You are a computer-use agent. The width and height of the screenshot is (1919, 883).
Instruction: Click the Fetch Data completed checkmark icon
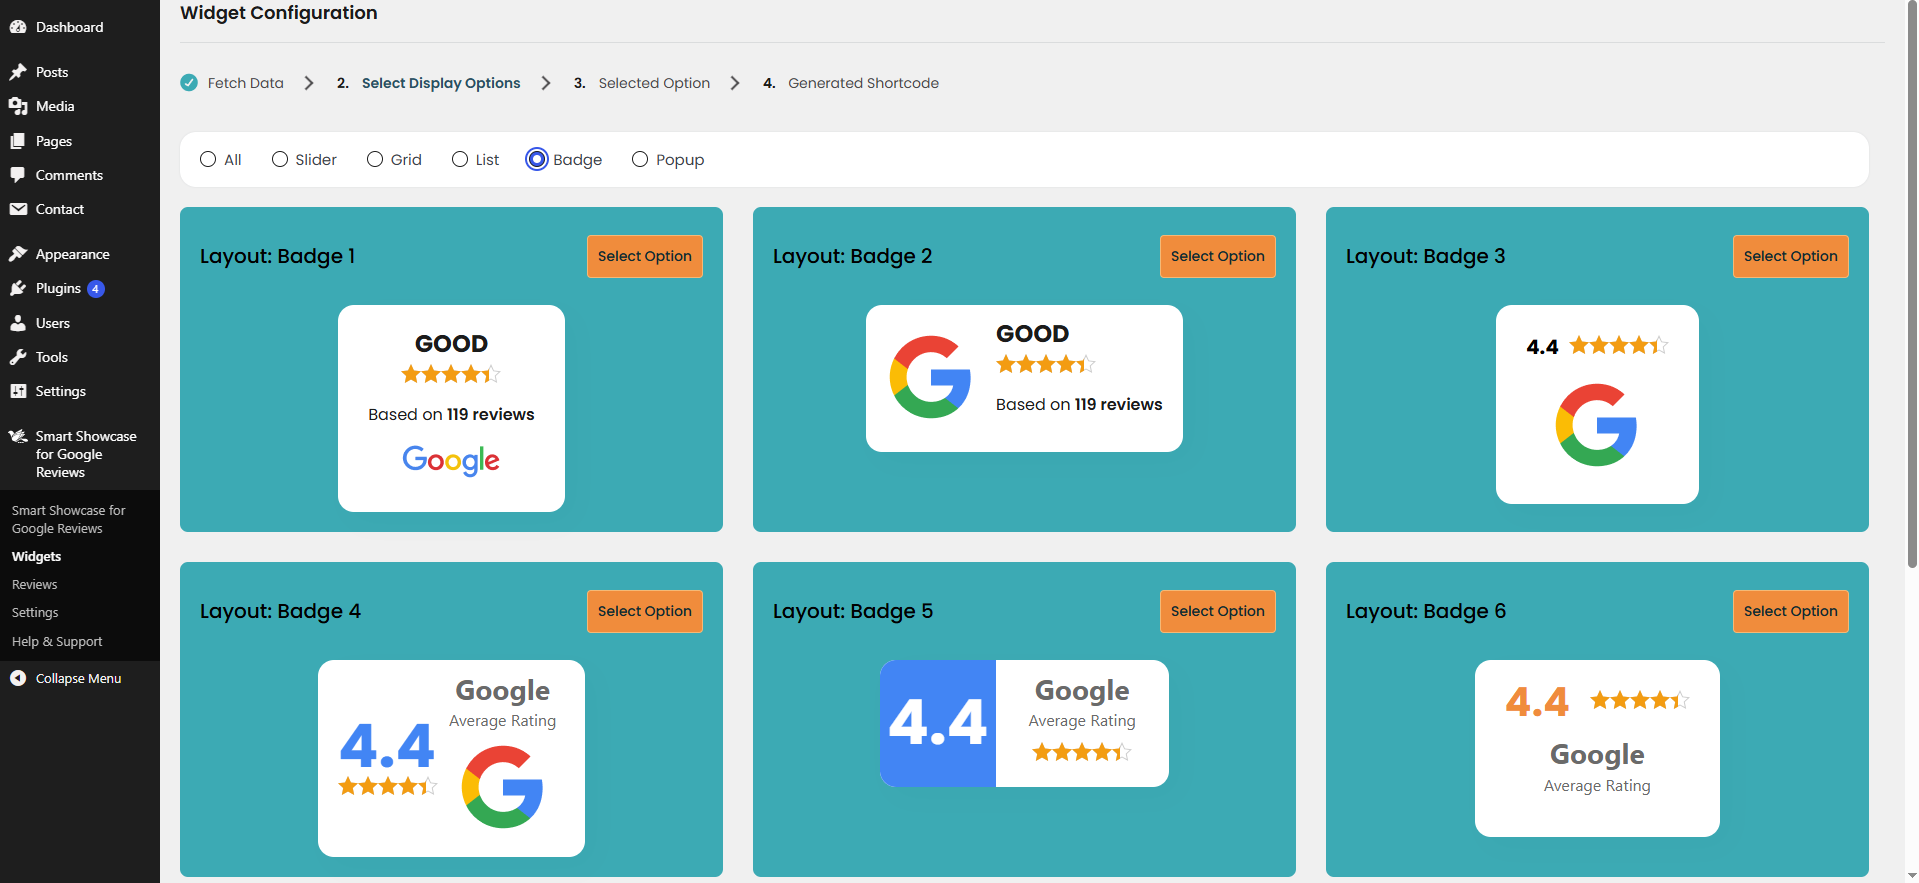tap(189, 83)
